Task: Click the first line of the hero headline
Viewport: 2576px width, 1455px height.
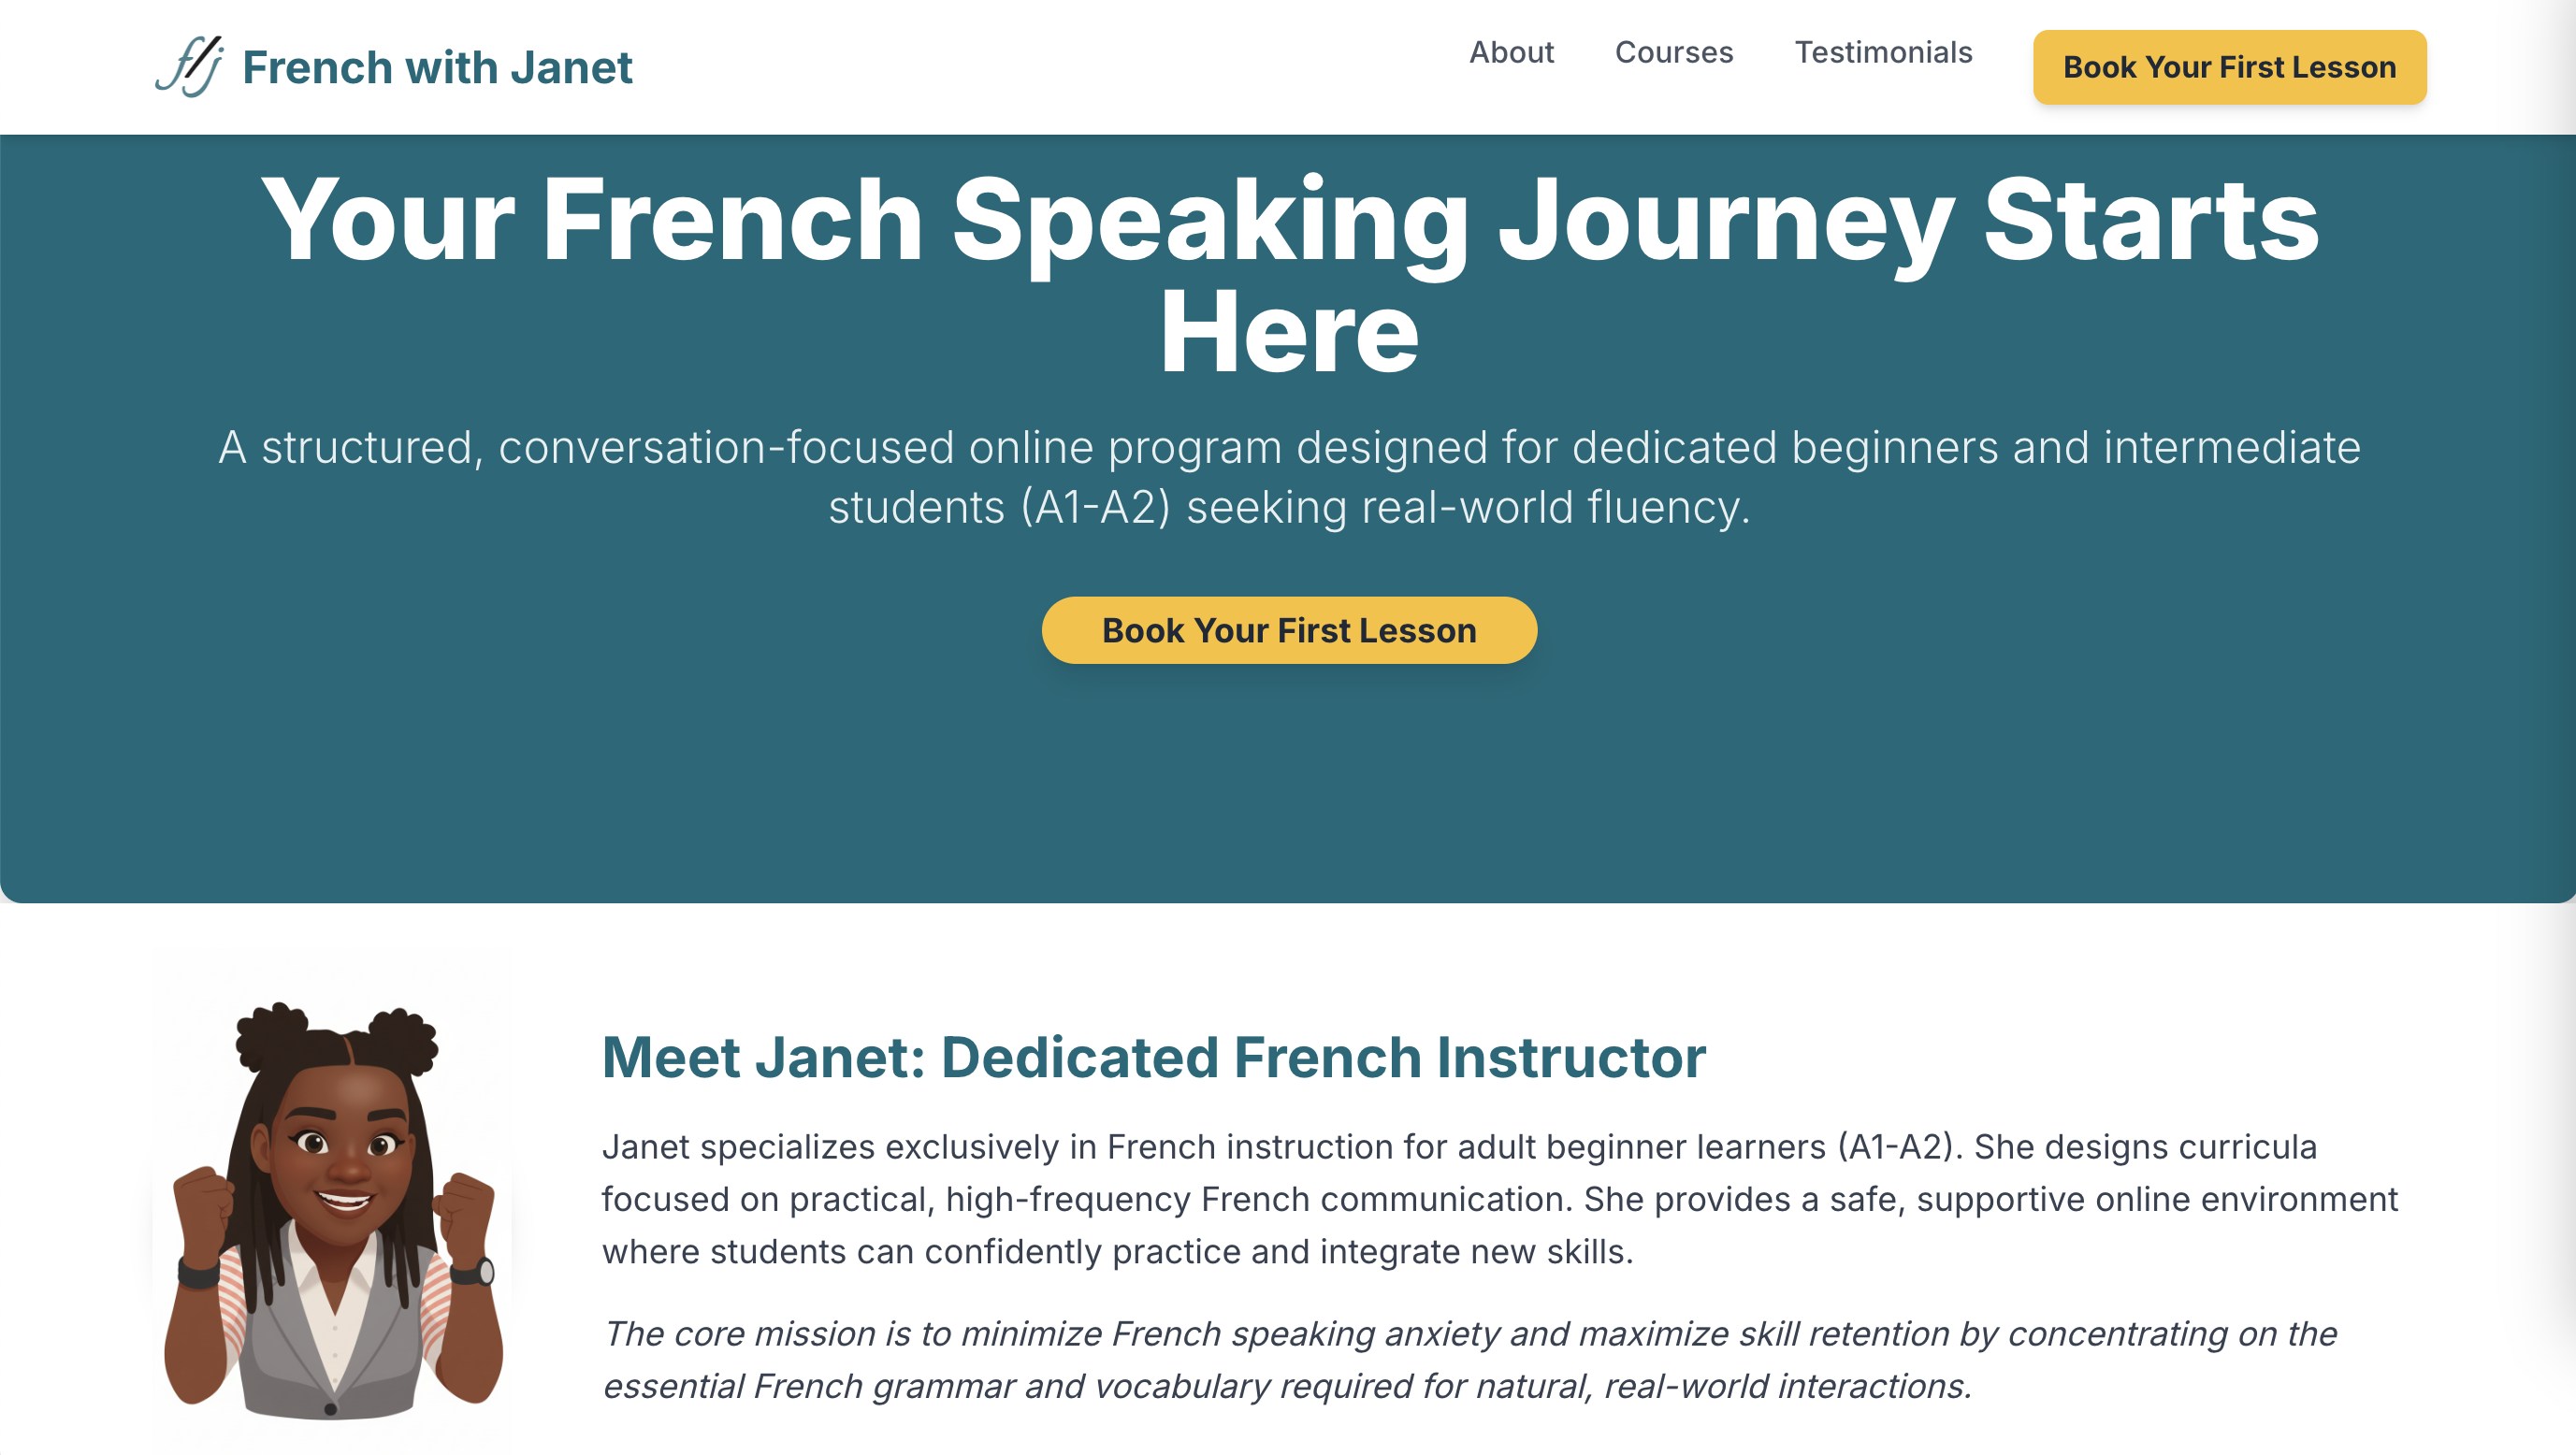Action: (x=1289, y=220)
